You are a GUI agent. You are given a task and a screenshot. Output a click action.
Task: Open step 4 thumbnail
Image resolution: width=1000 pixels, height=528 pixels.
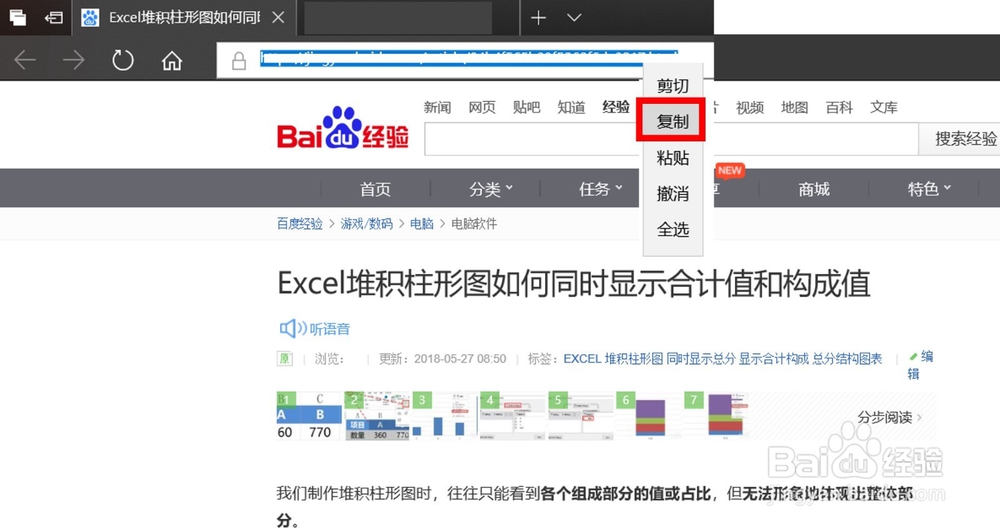(x=513, y=416)
